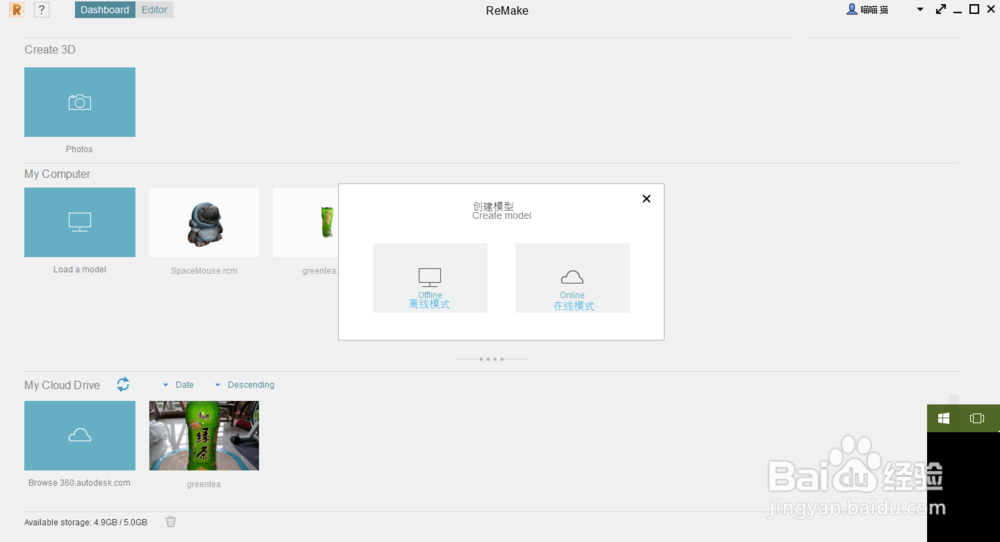Expand the account dropdown arrow
The height and width of the screenshot is (542, 1000).
[x=920, y=10]
